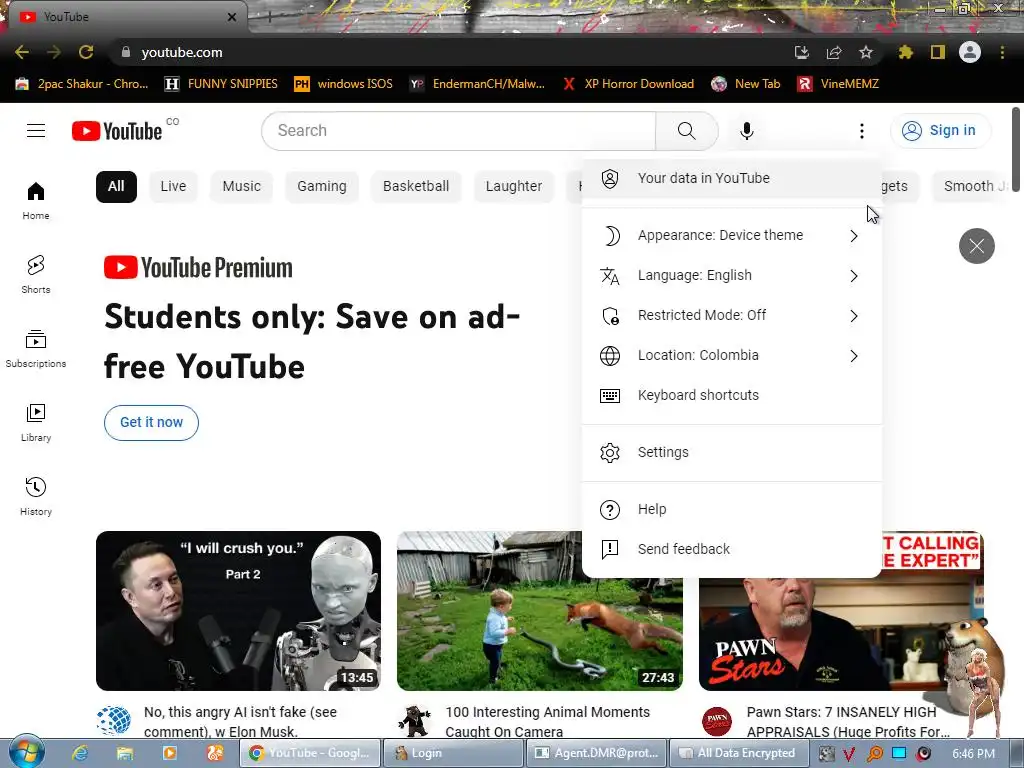The height and width of the screenshot is (768, 1024).
Task: Open the Elon Musk angry AI thumbnail
Action: pos(238,611)
